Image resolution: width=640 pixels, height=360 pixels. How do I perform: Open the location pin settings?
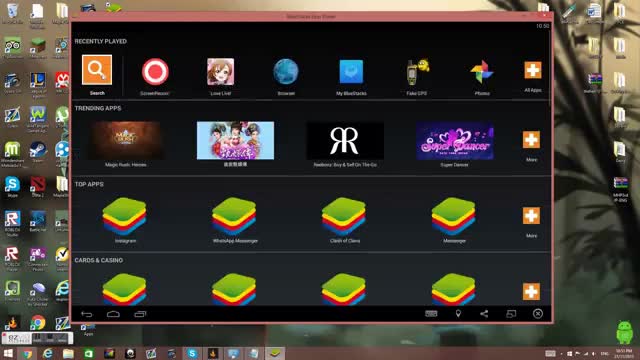(458, 313)
